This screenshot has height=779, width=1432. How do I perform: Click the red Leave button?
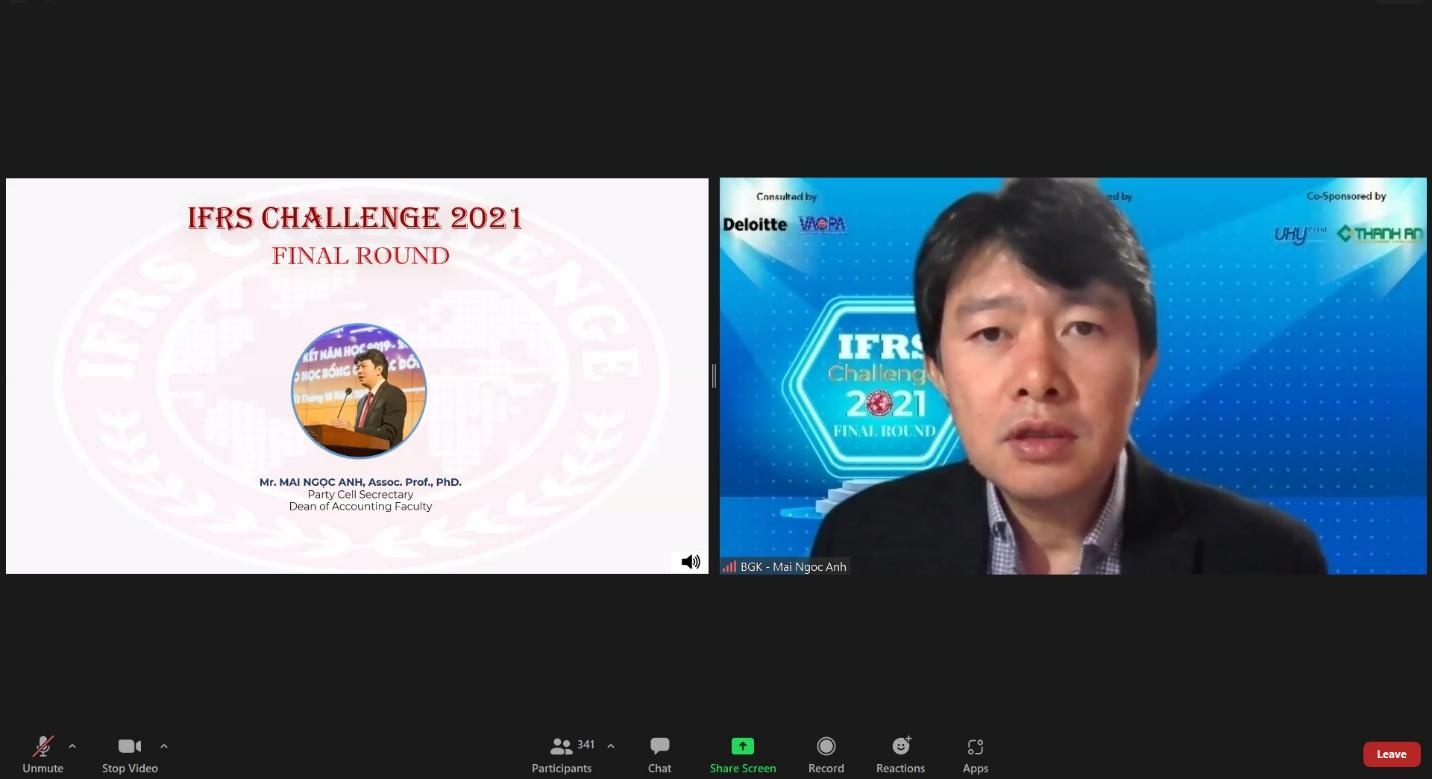(1391, 754)
